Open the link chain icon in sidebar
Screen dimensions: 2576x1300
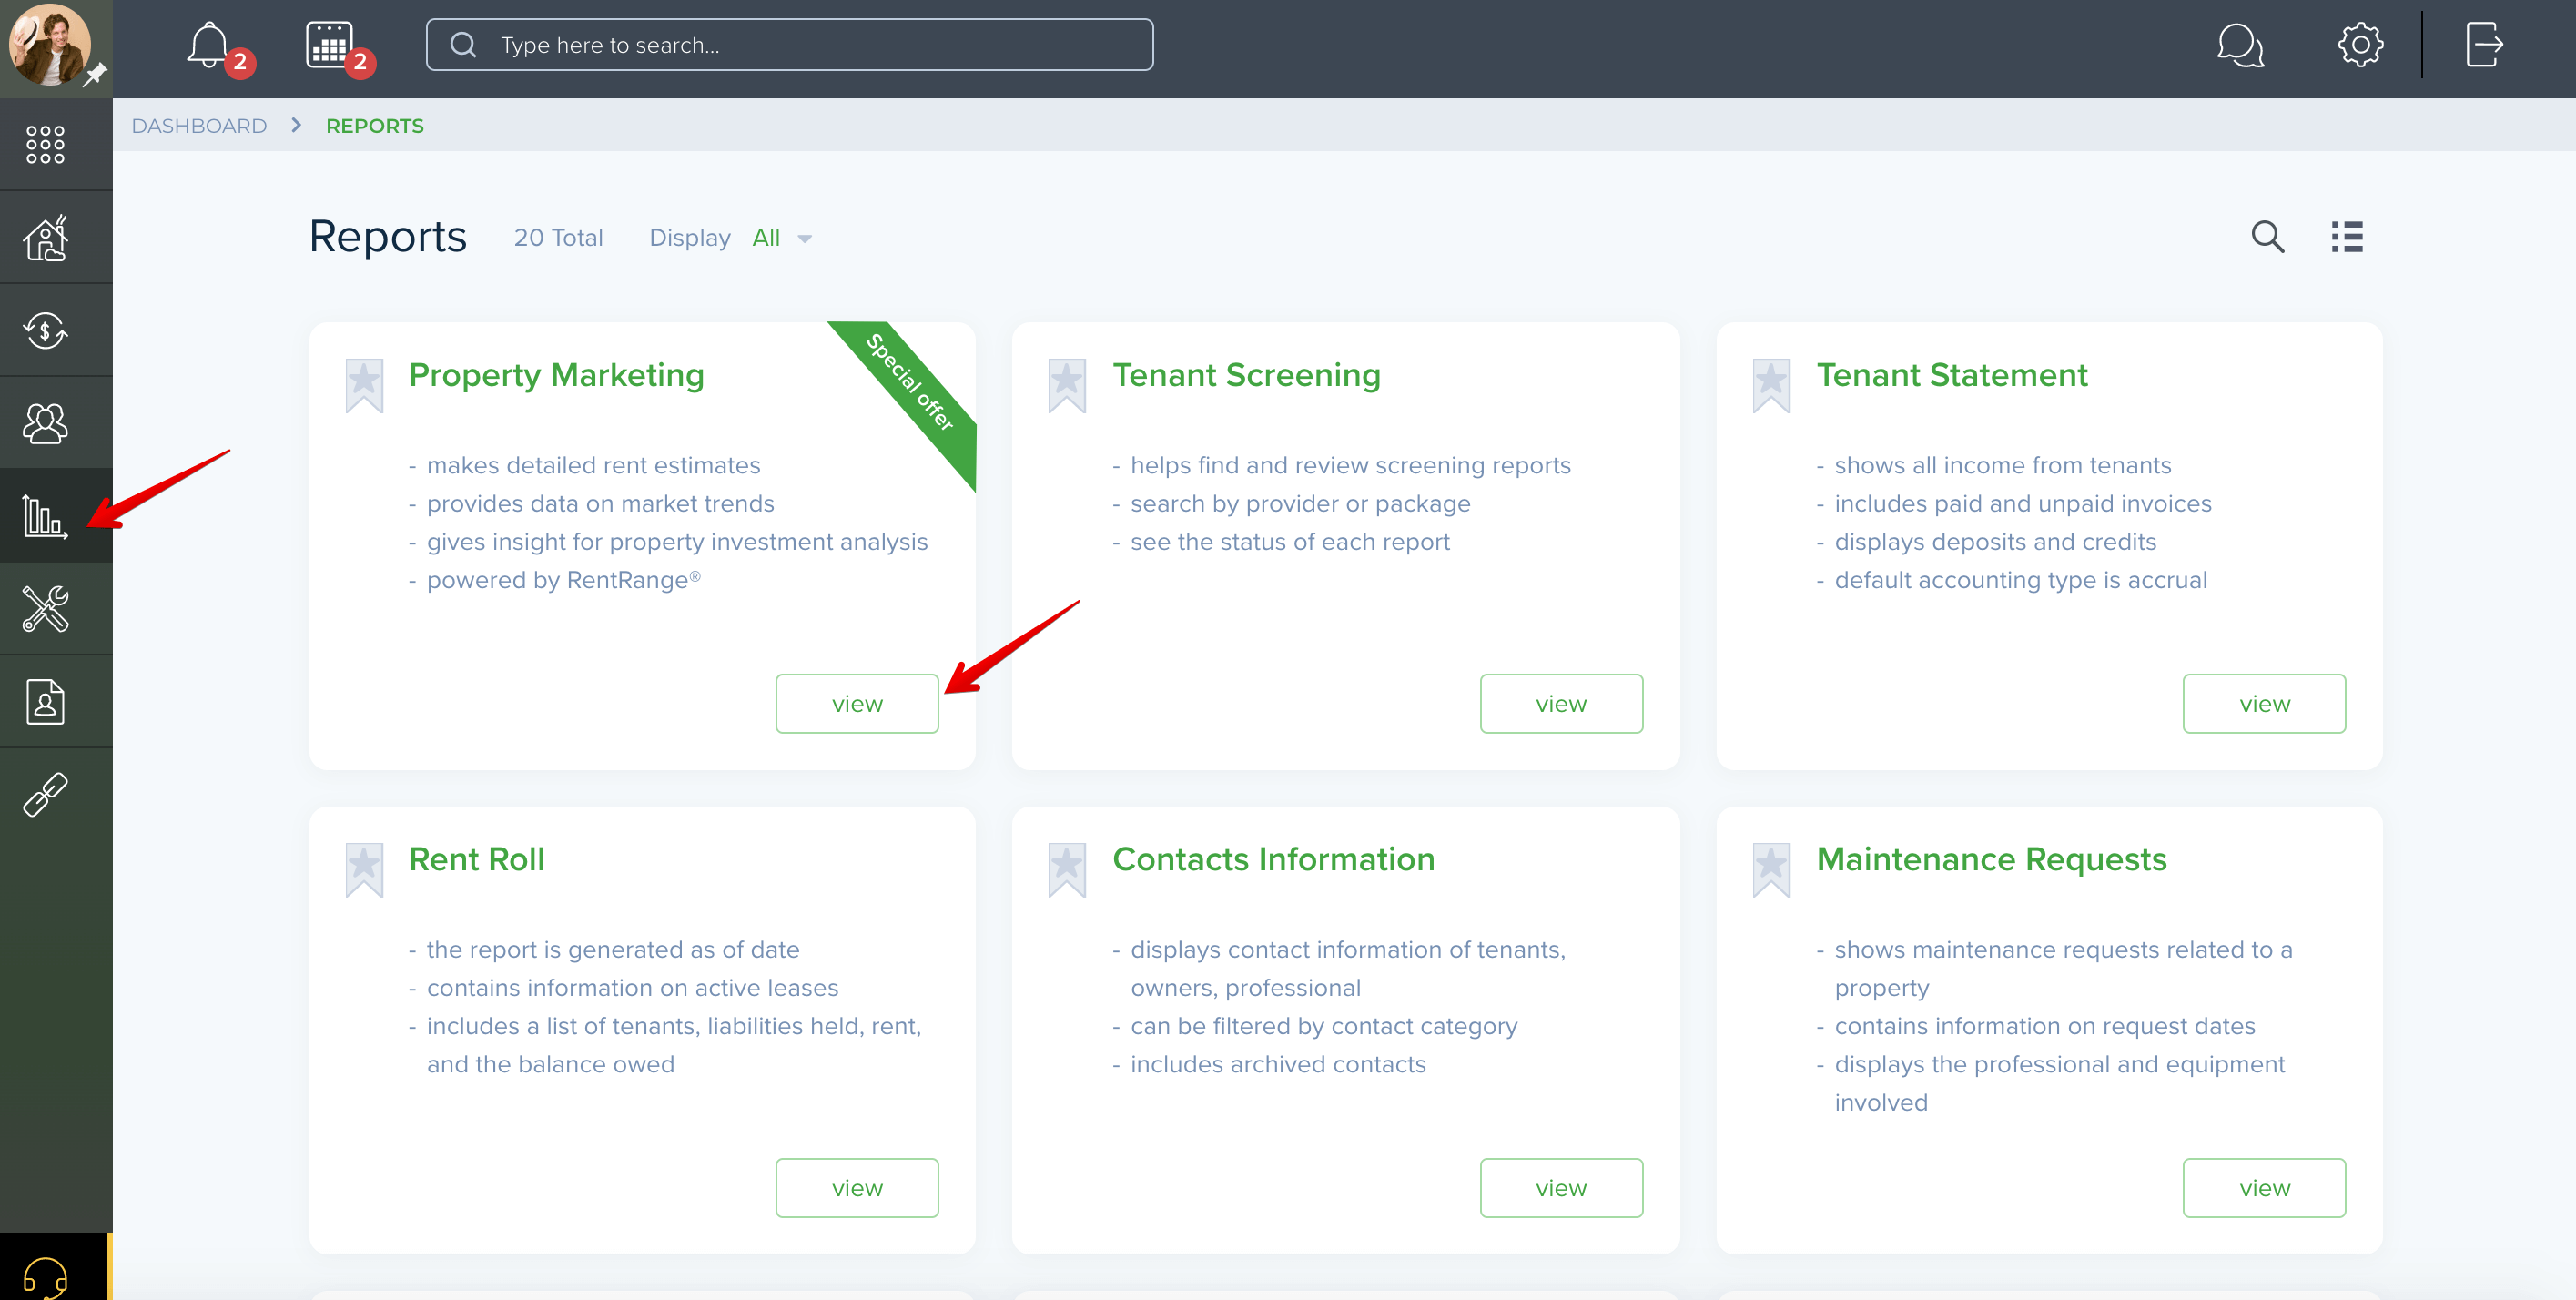pos(46,795)
